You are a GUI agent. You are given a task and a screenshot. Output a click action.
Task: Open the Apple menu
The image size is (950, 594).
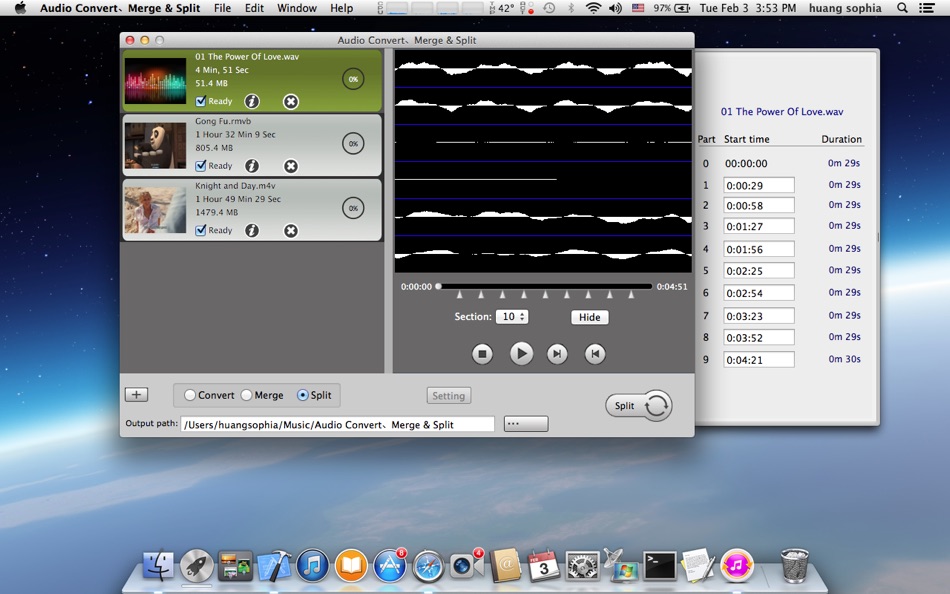(x=20, y=8)
